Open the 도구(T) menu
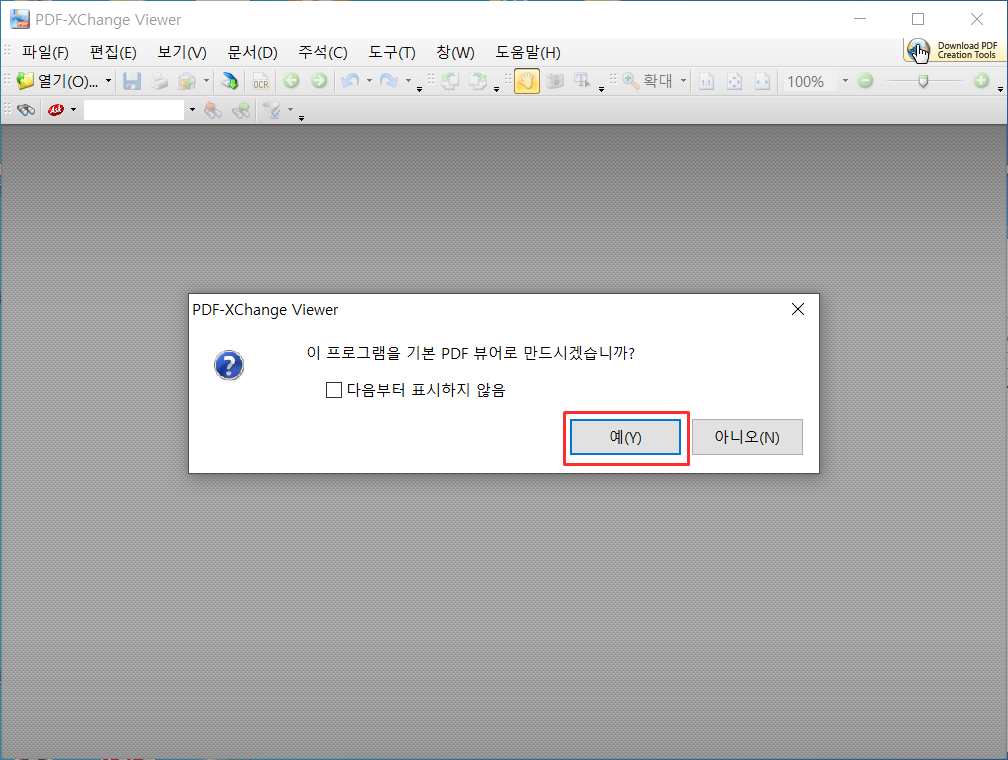This screenshot has height=760, width=1008. (x=392, y=52)
